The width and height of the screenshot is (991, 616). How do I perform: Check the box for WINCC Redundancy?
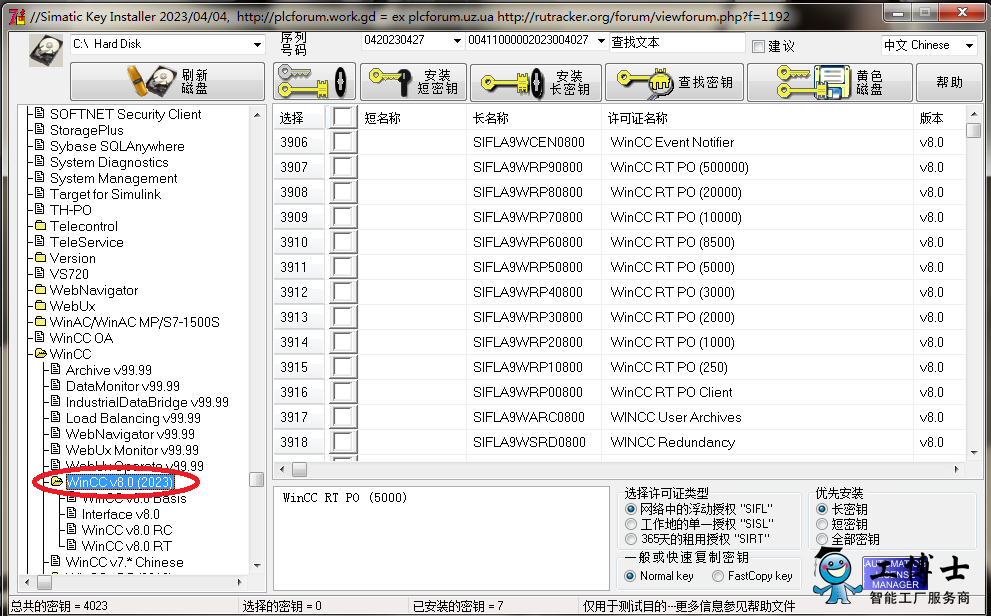pos(342,442)
